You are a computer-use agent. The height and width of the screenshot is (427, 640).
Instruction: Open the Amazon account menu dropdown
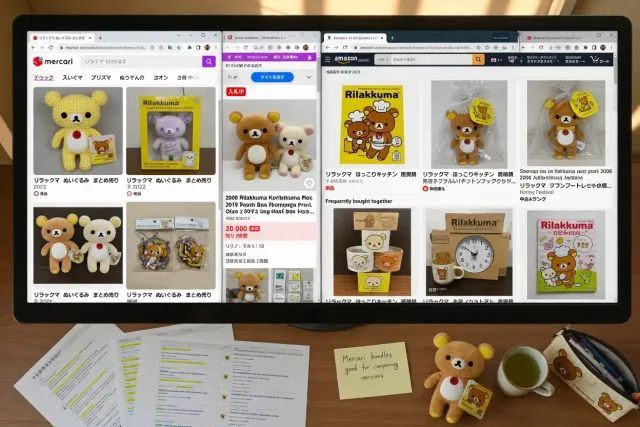542,60
